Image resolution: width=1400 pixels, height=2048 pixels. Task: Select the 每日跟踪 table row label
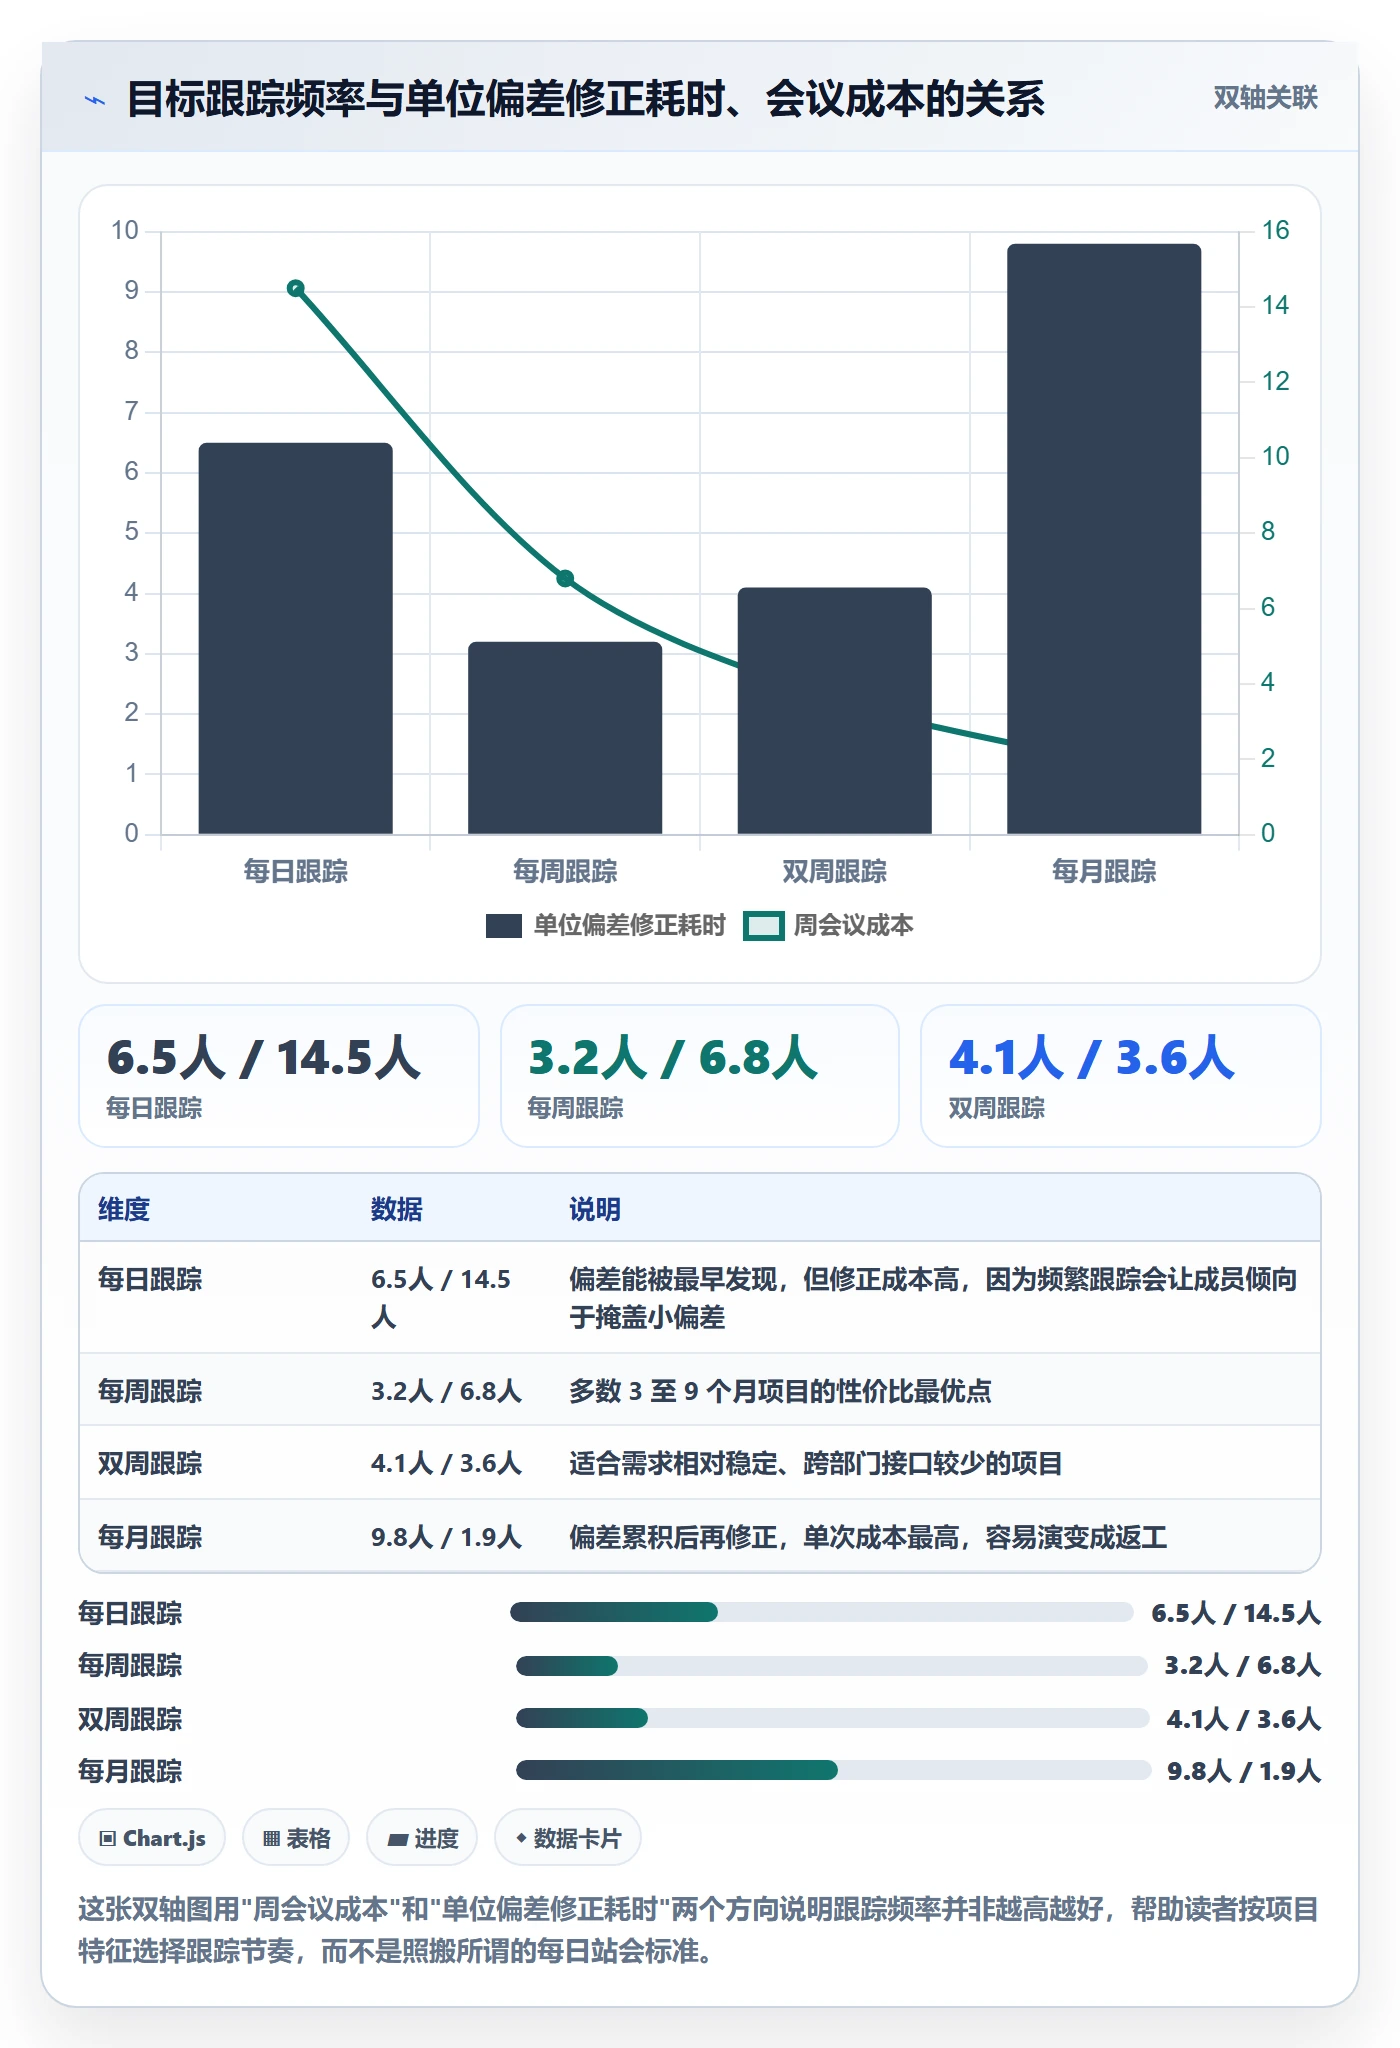tap(150, 1279)
